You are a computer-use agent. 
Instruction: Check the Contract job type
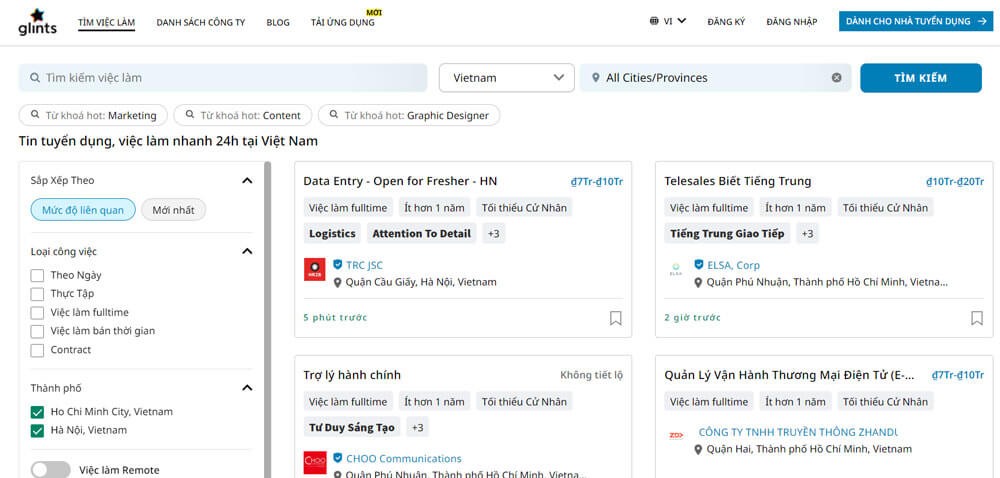[x=38, y=350]
